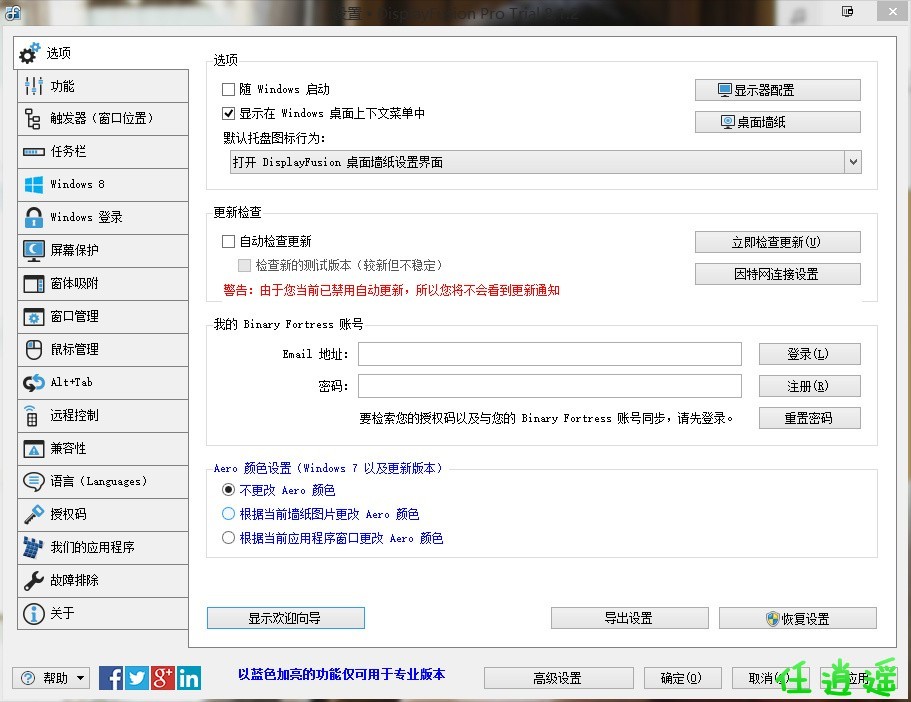Click the 桌面墙纸 button

[x=778, y=122]
